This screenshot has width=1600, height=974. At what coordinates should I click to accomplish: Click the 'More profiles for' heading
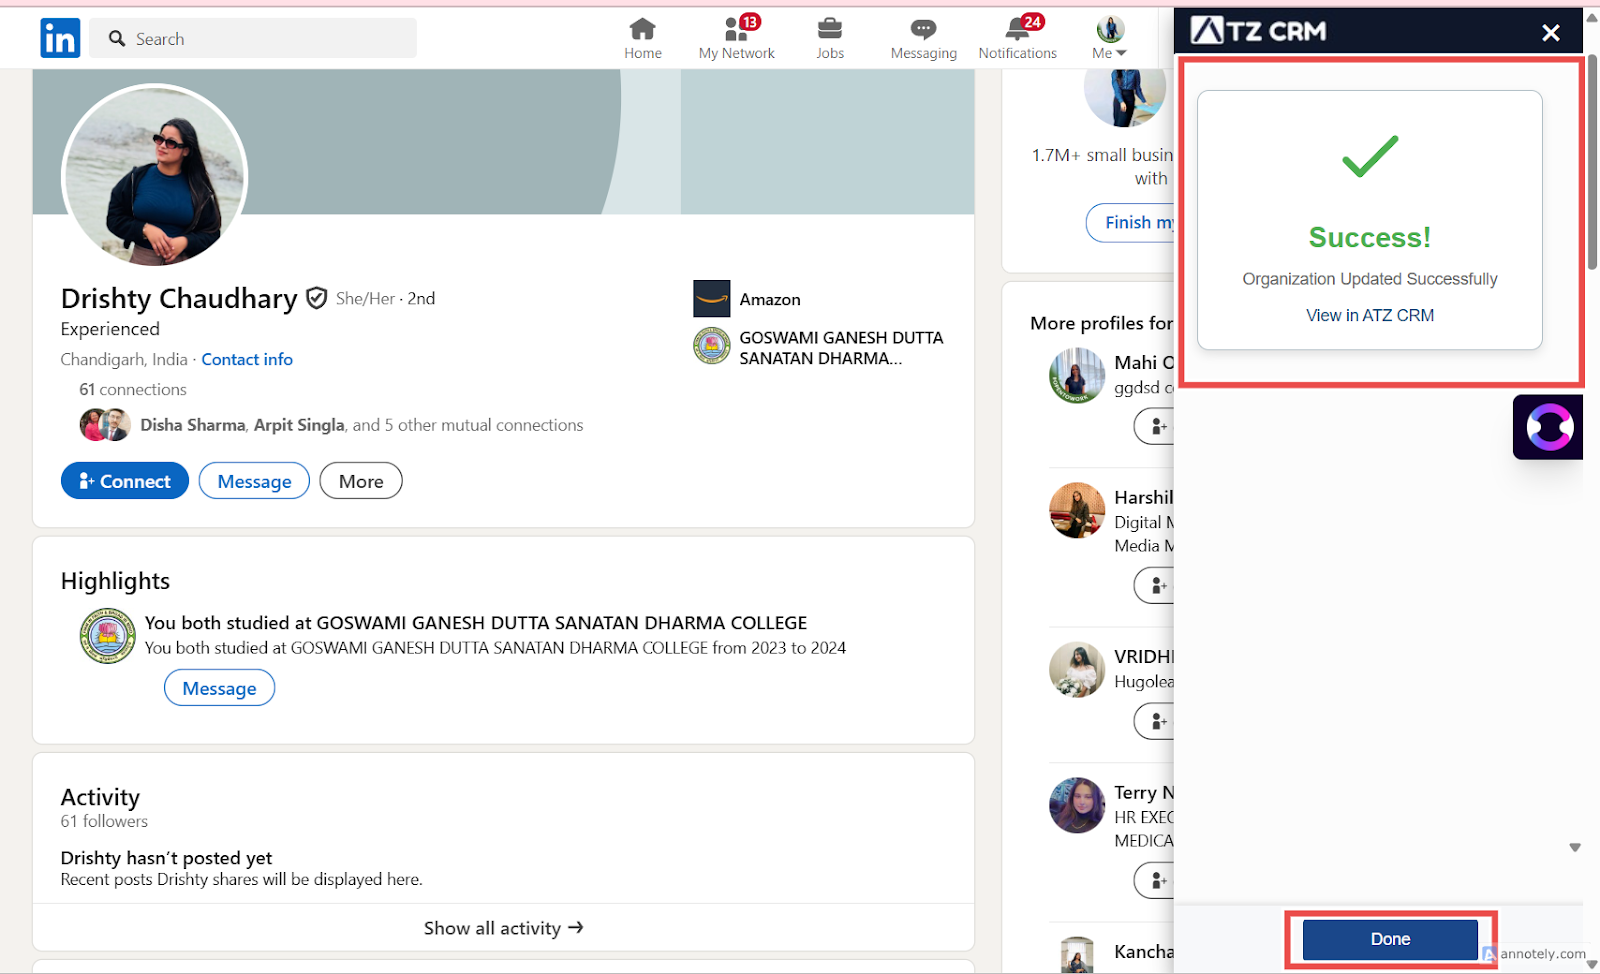click(1102, 323)
